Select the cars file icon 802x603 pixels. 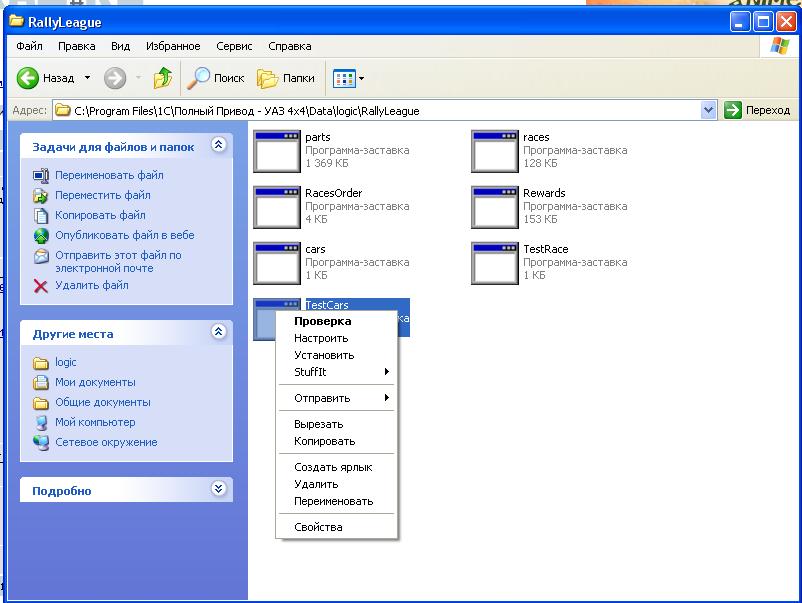(277, 263)
